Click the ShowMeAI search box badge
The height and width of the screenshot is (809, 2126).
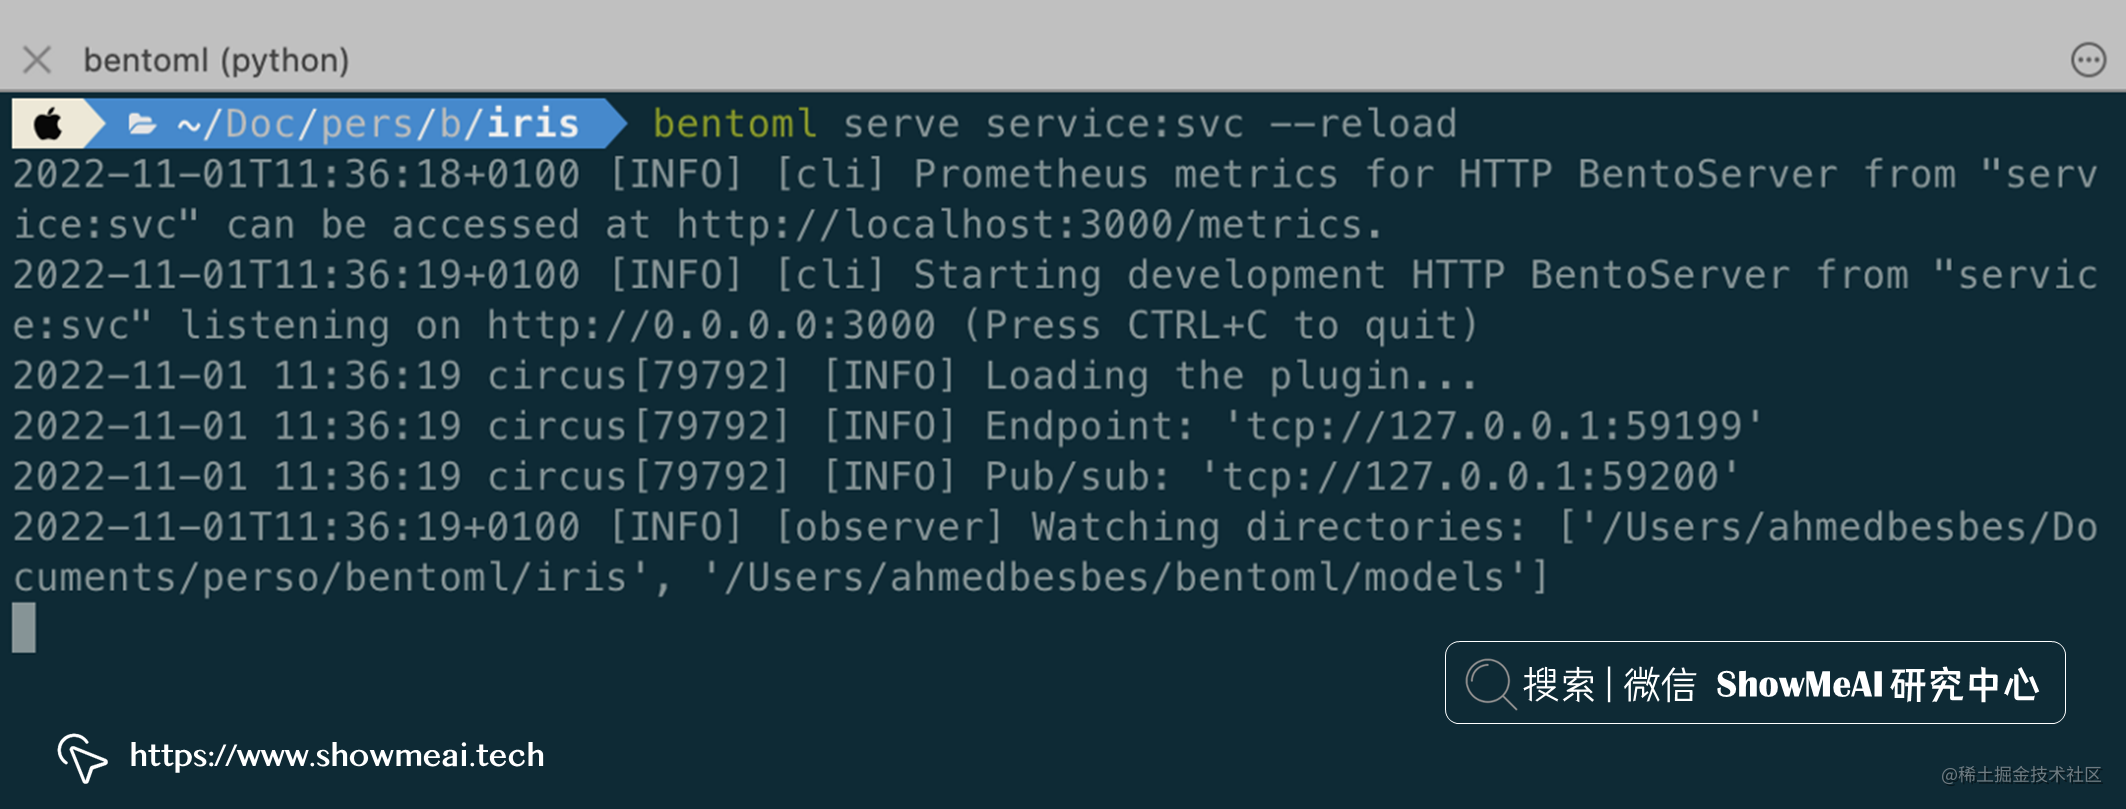pyautogui.click(x=1755, y=683)
